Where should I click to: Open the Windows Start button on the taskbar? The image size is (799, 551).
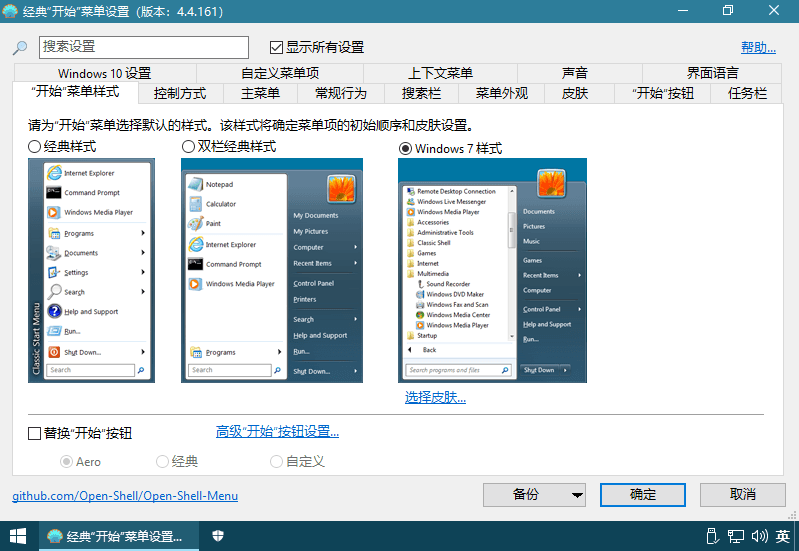(x=18, y=536)
